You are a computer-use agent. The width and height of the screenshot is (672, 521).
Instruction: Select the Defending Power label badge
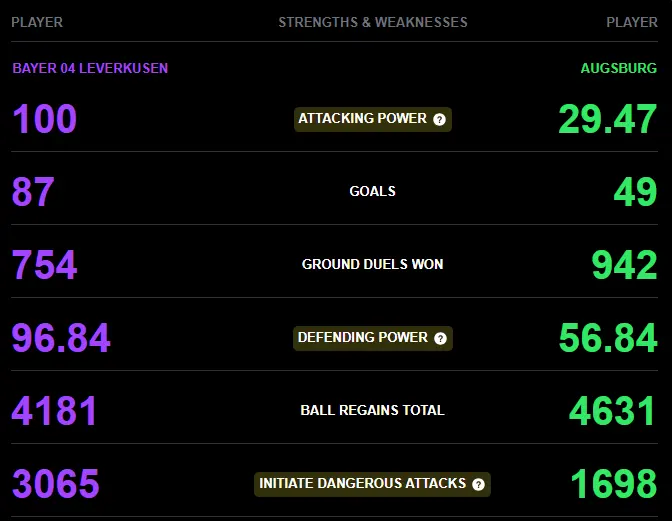click(x=373, y=338)
